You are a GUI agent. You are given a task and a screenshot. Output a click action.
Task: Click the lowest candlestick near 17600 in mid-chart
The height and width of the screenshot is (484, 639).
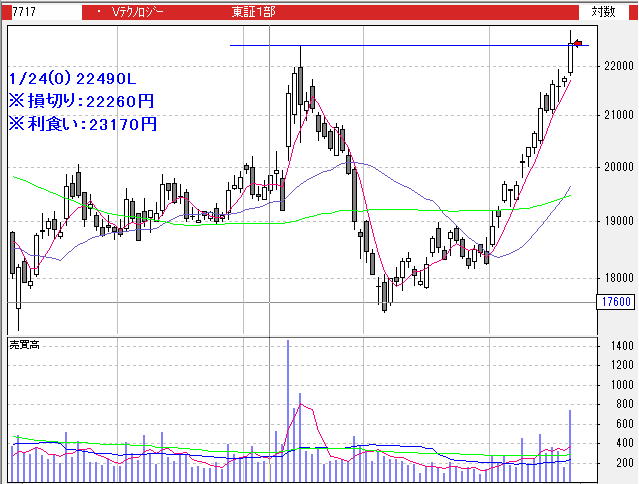[x=384, y=294]
